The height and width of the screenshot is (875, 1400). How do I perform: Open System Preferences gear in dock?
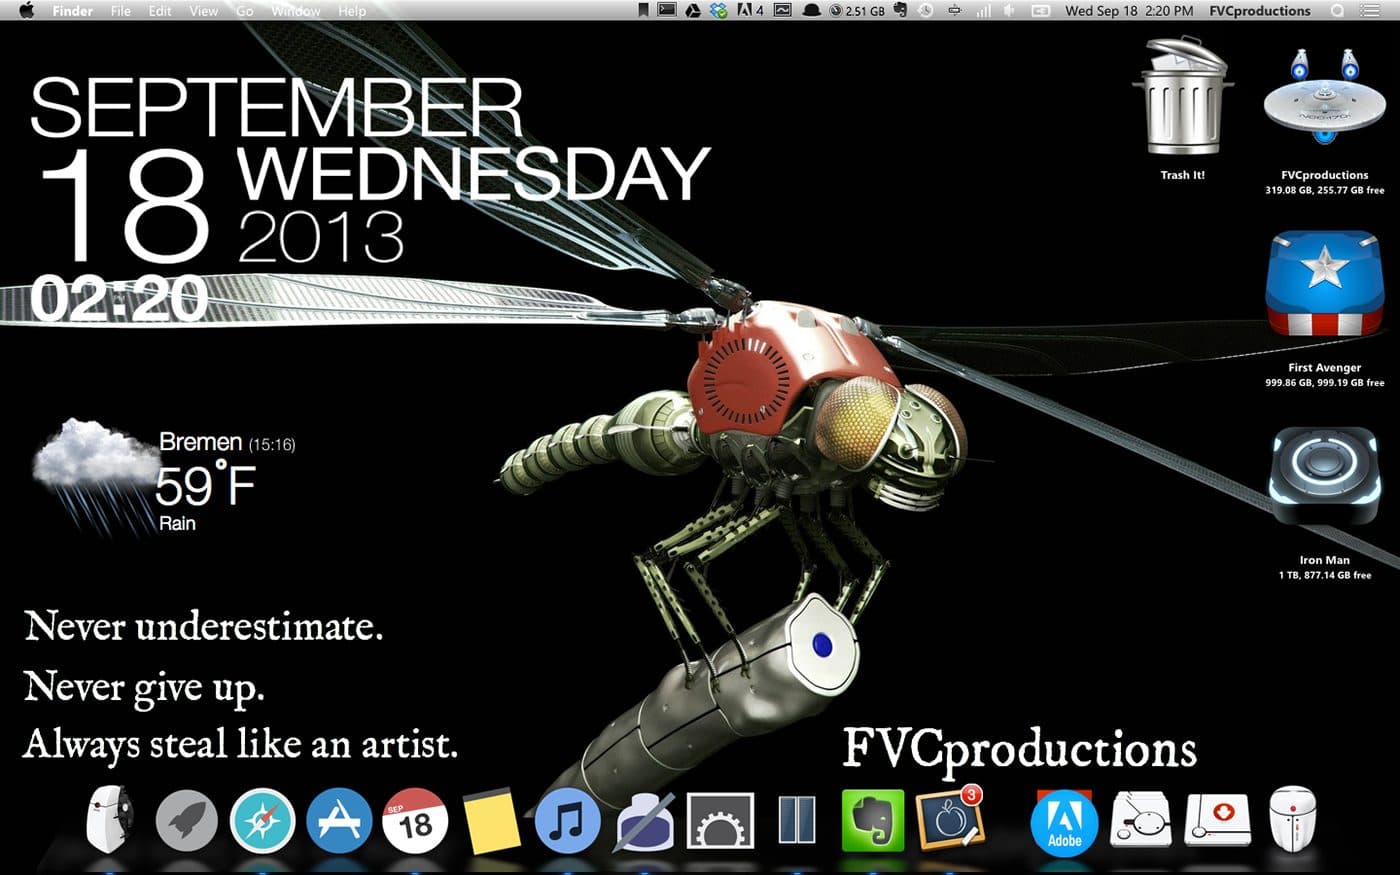[720, 821]
